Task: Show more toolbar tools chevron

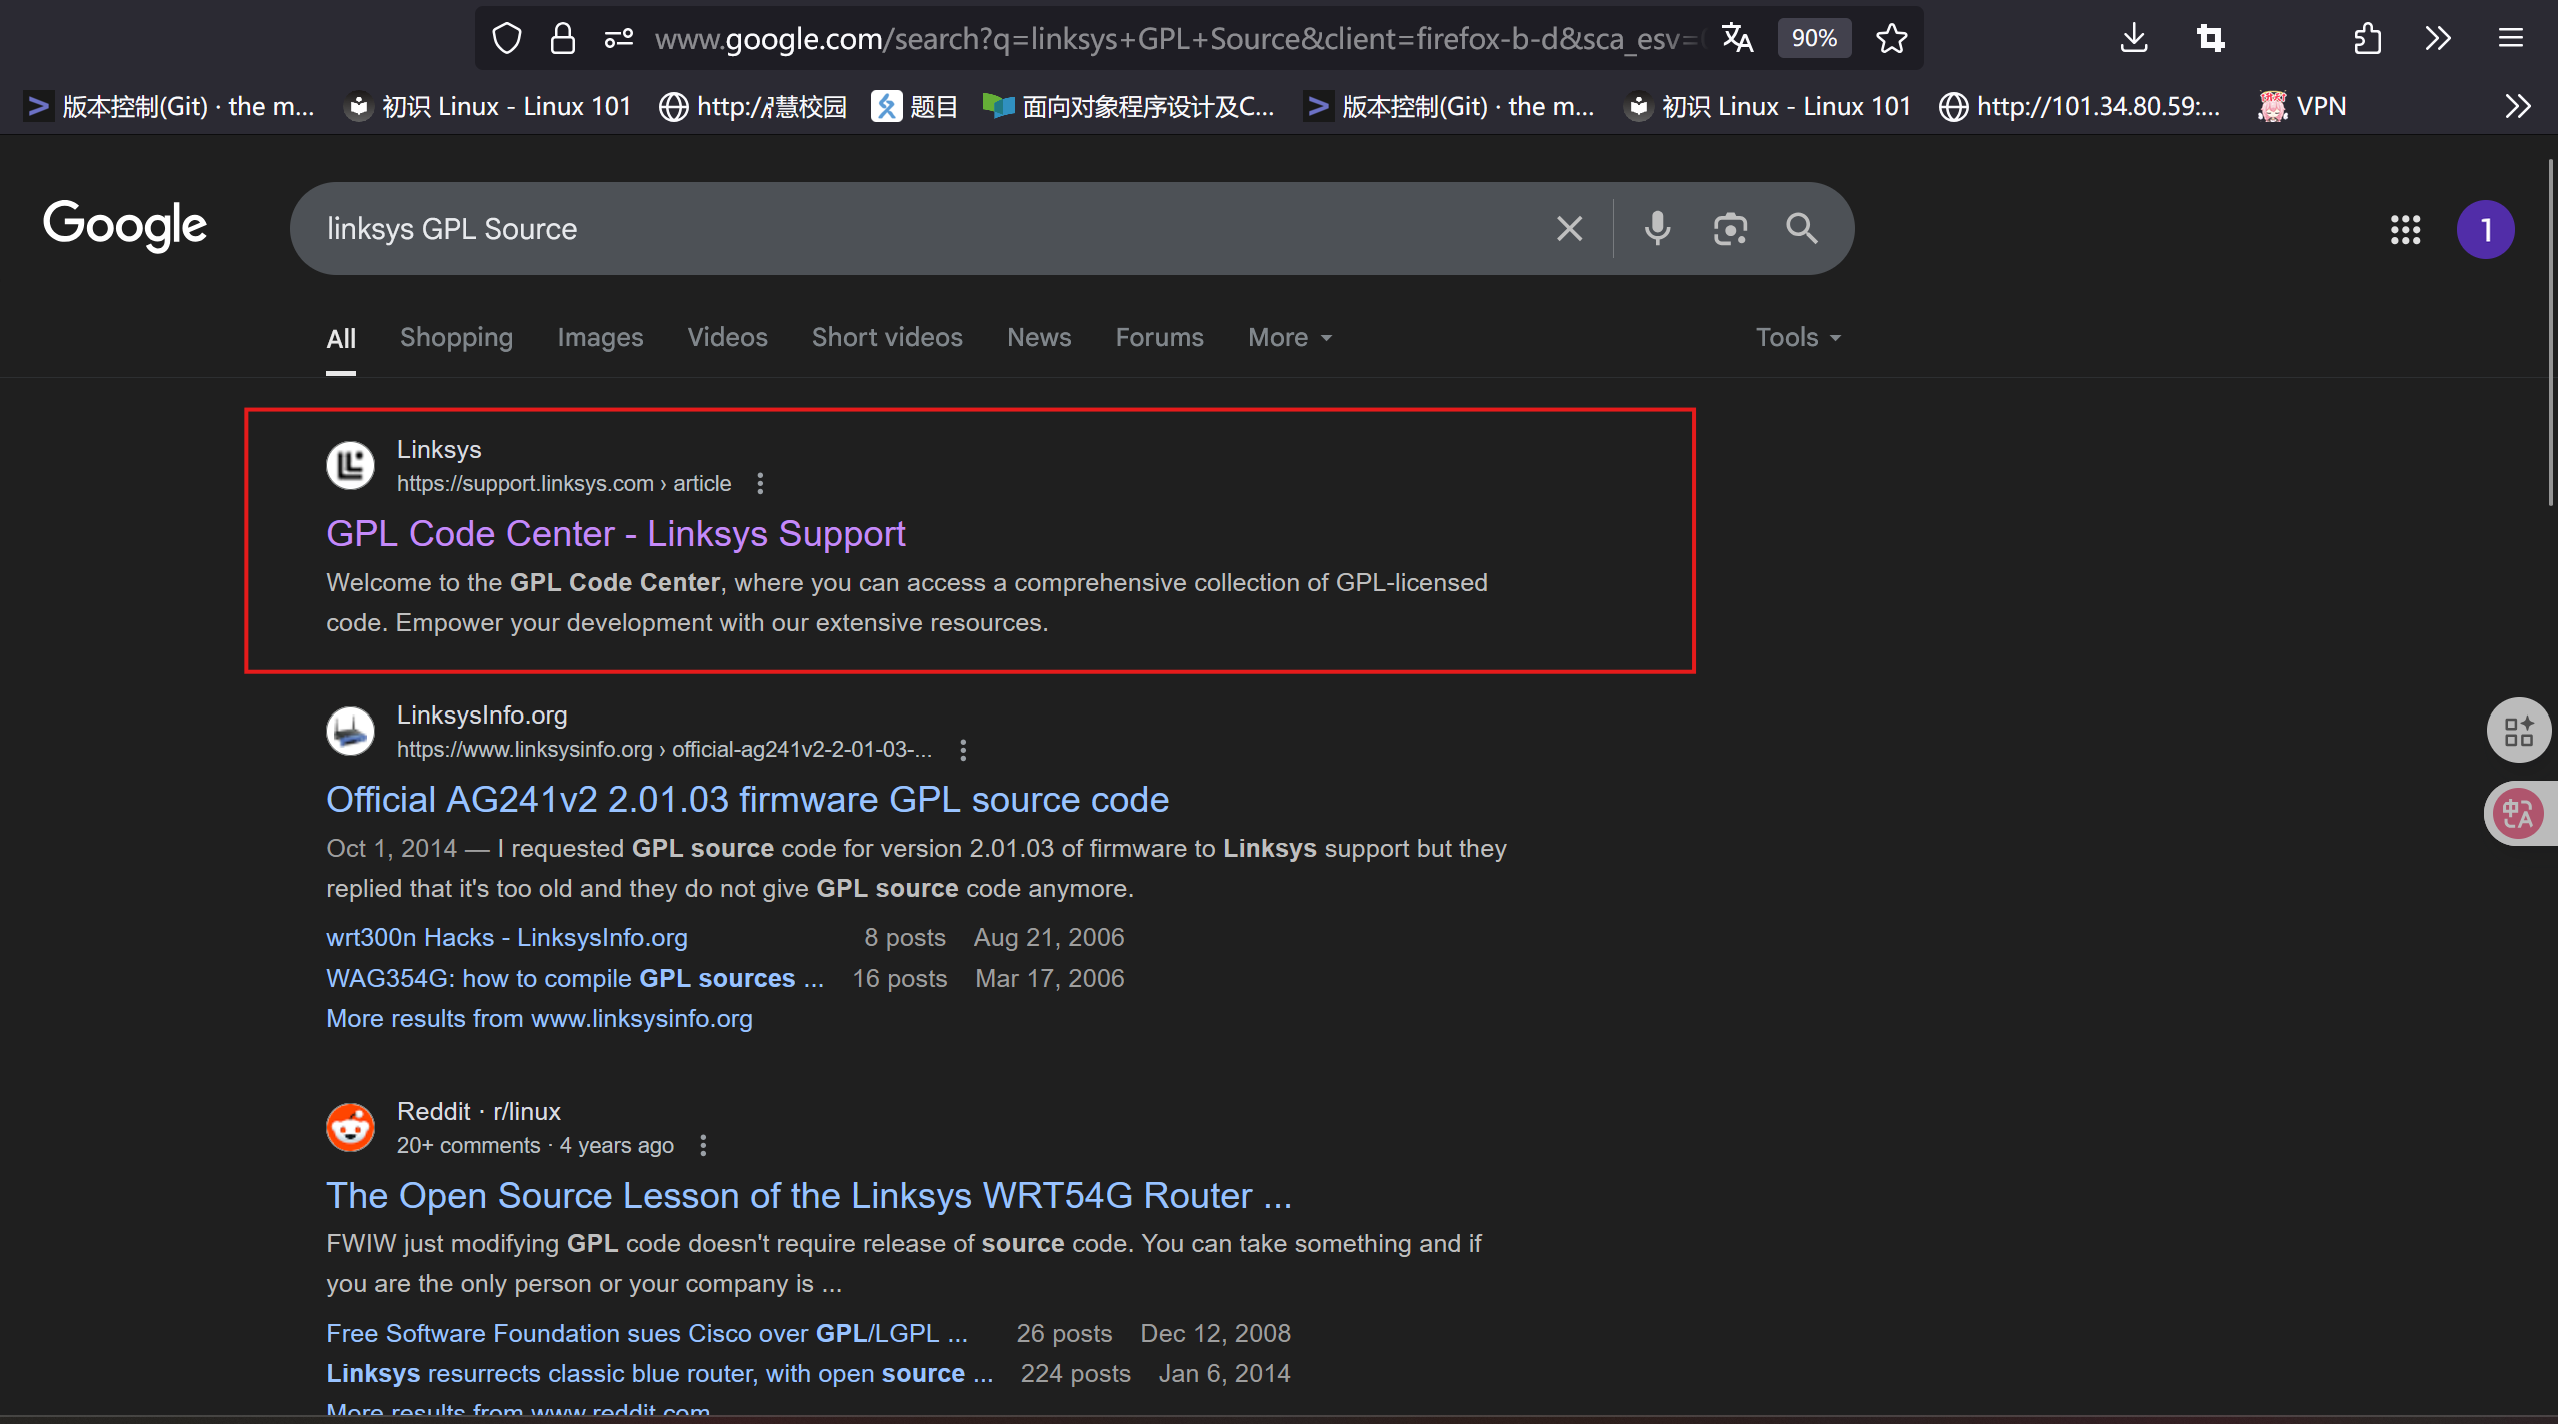Action: (x=2438, y=39)
